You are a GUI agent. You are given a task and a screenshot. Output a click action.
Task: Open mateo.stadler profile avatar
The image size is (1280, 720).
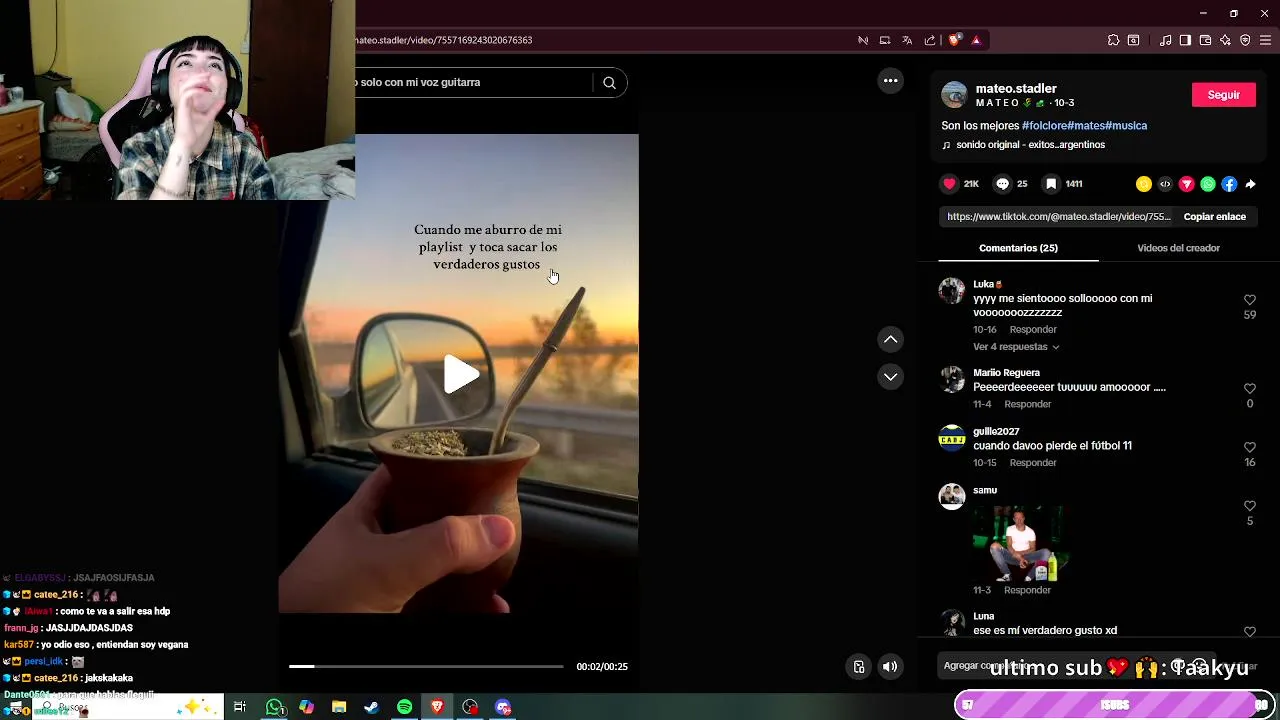[954, 95]
